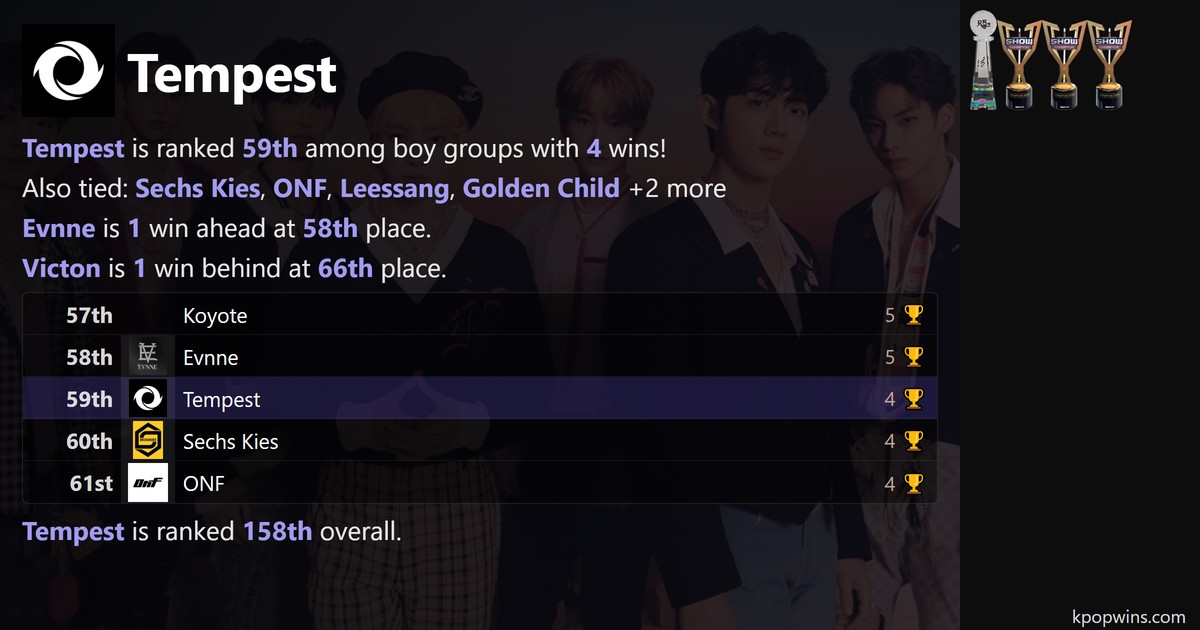Click the trophy icon in ONF's row
Viewport: 1200px width, 630px height.
[913, 484]
